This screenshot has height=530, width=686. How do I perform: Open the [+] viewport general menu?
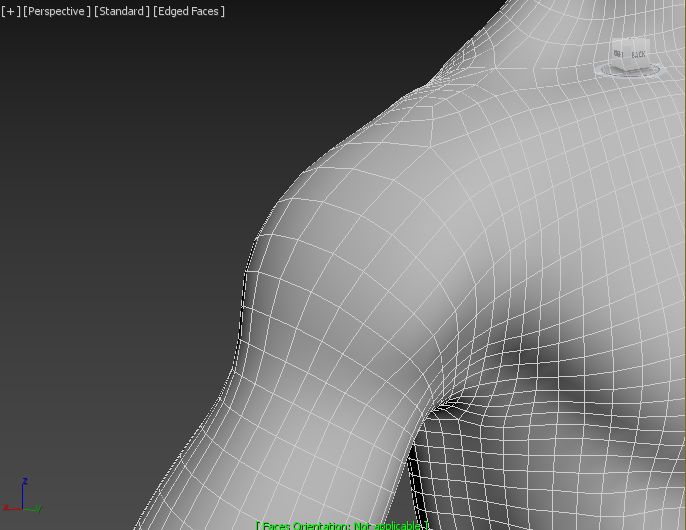[10, 11]
